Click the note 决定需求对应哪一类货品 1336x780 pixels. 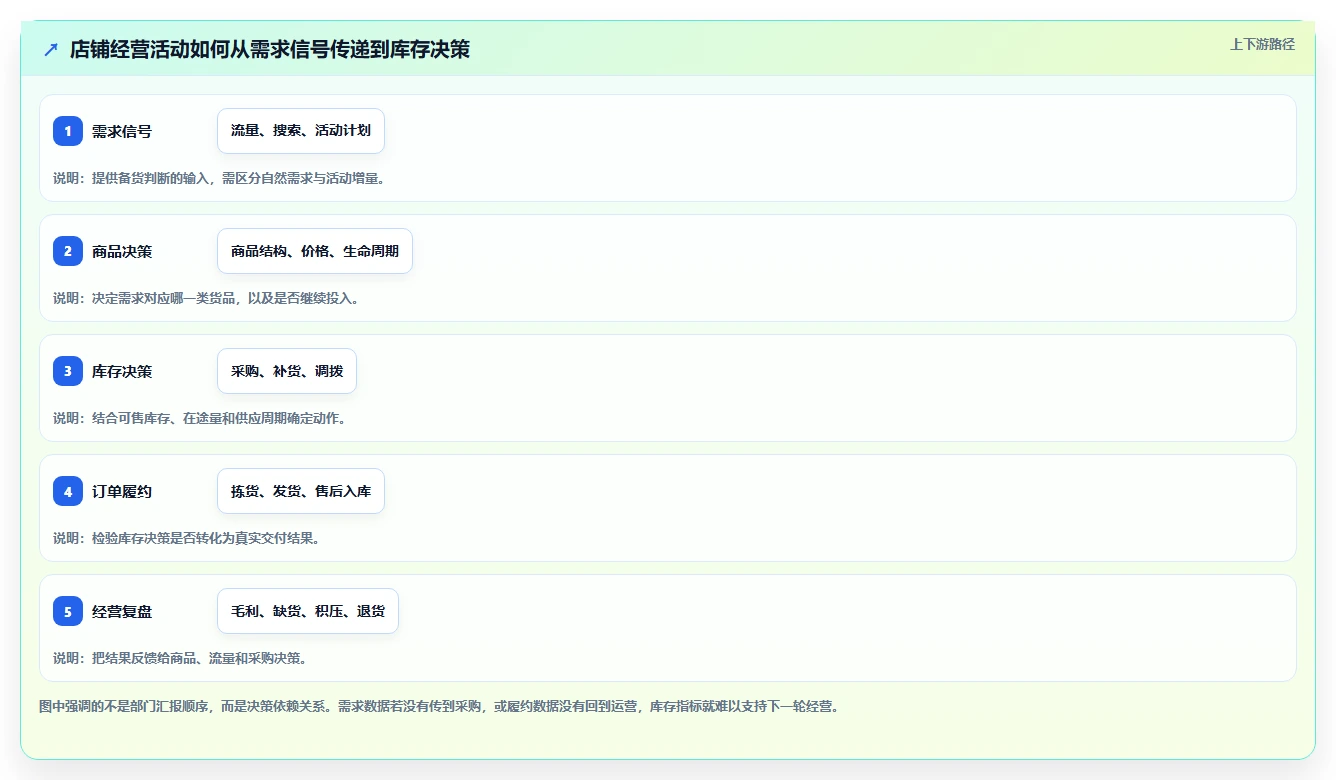pyautogui.click(x=164, y=298)
